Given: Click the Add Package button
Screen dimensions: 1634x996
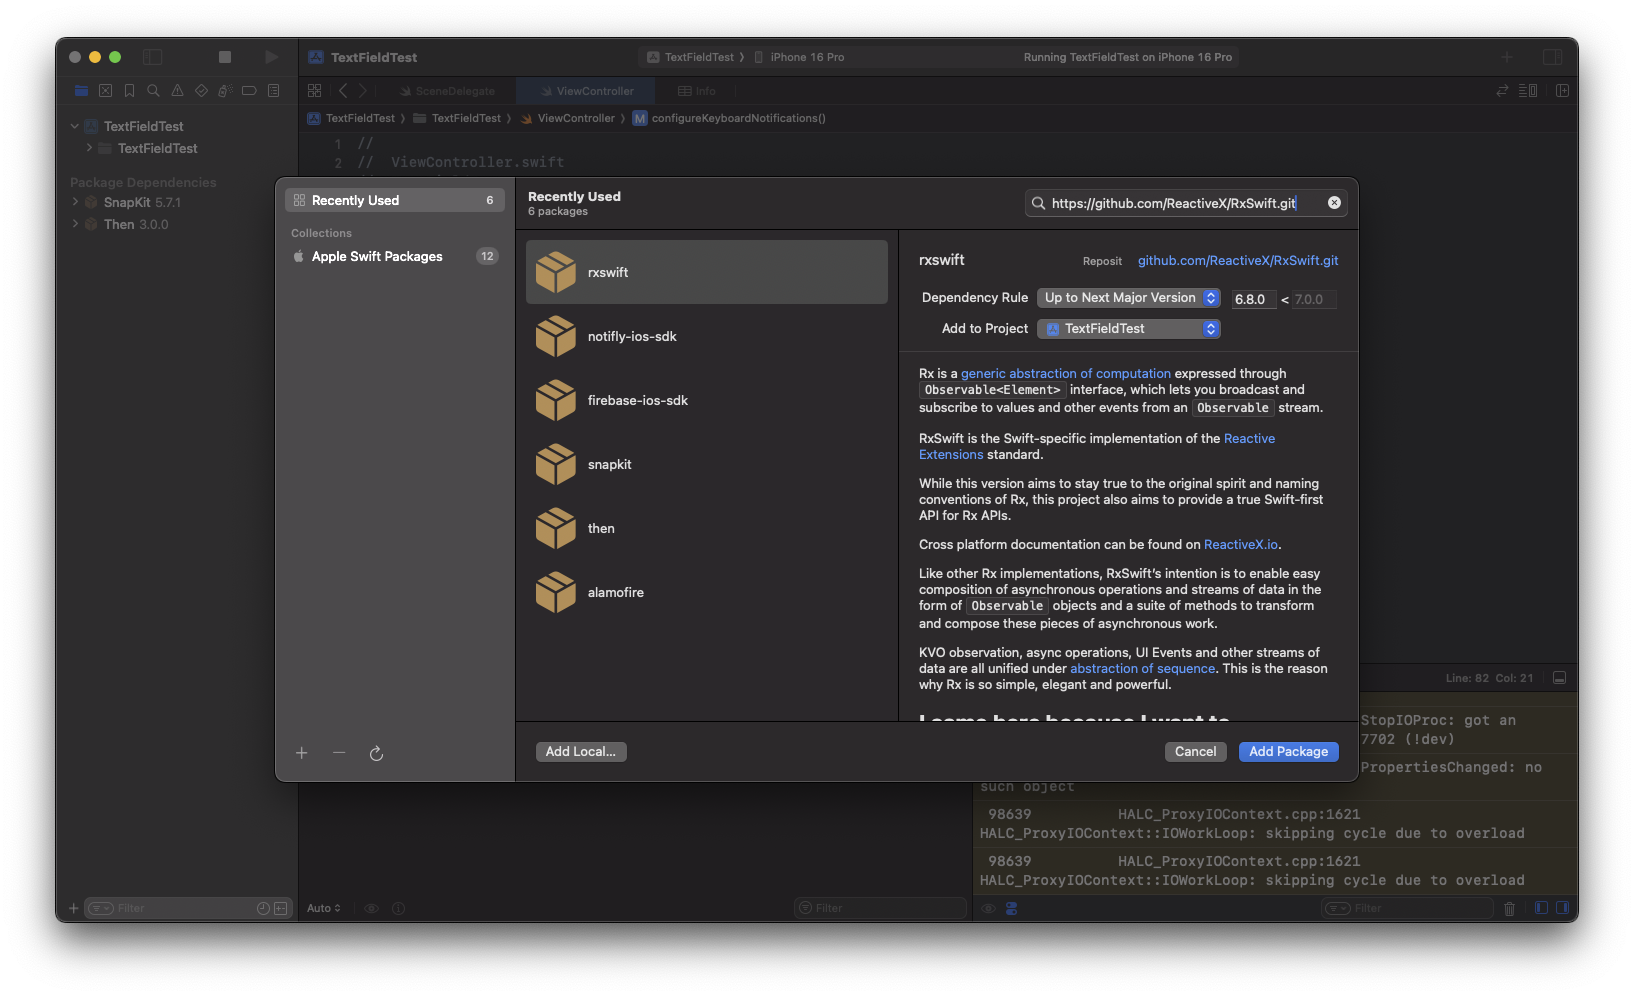Looking at the screenshot, I should tap(1288, 752).
